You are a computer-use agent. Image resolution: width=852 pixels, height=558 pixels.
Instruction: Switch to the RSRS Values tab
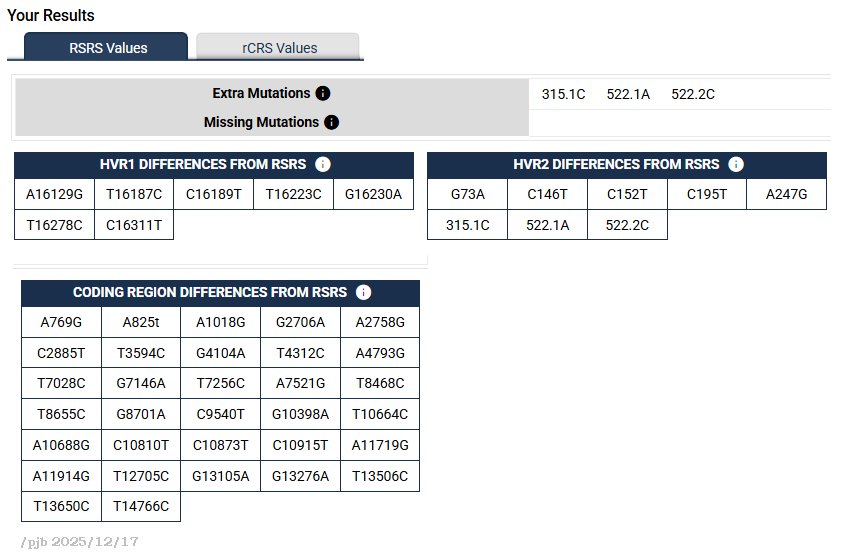107,47
